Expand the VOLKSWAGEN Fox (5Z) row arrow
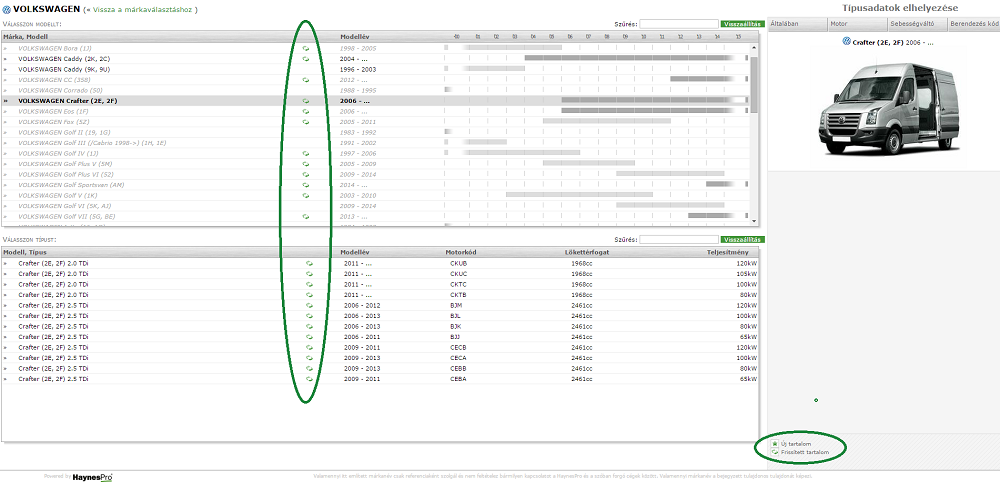Screen dimensions: 1000x483 [x=6, y=122]
